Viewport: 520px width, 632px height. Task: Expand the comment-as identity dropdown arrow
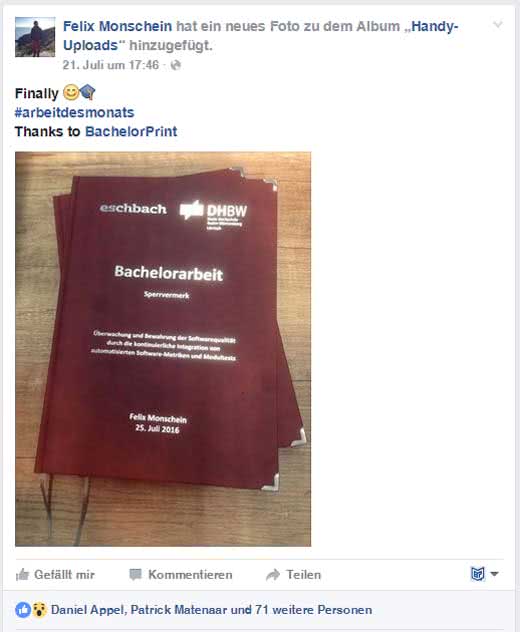tap(495, 574)
